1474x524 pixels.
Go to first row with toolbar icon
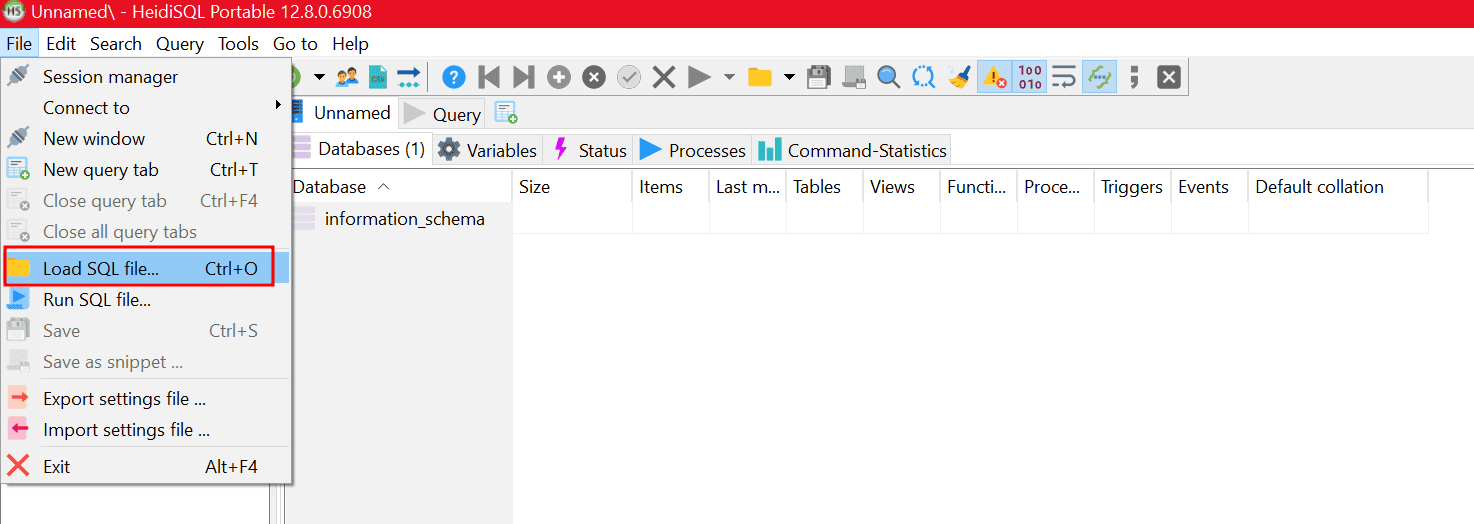click(x=489, y=77)
